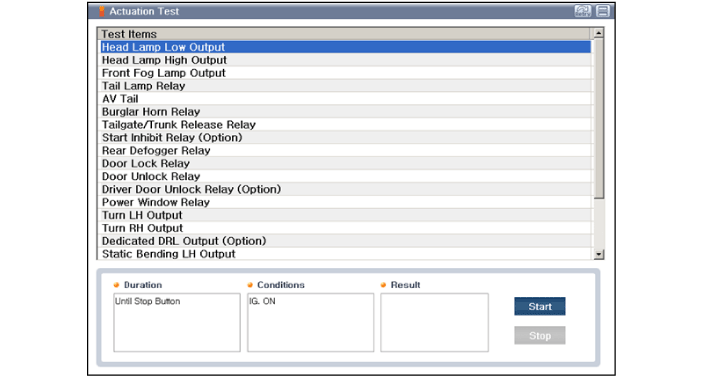Start the actuation test

tap(540, 307)
